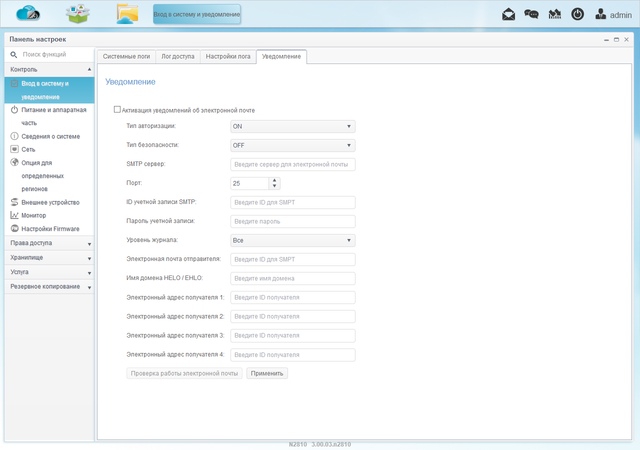640x450 pixels.
Task: Decrease the port number with down arrow
Action: (x=274, y=186)
